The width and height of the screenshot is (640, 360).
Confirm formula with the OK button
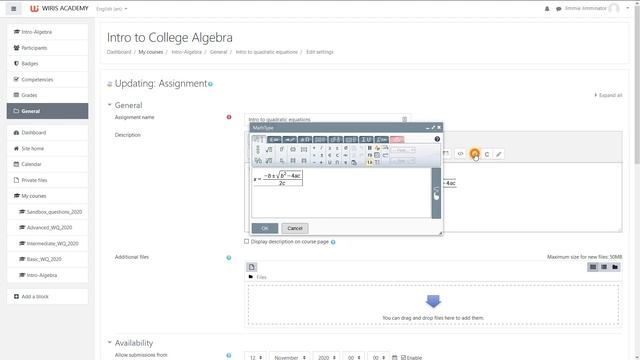264,228
